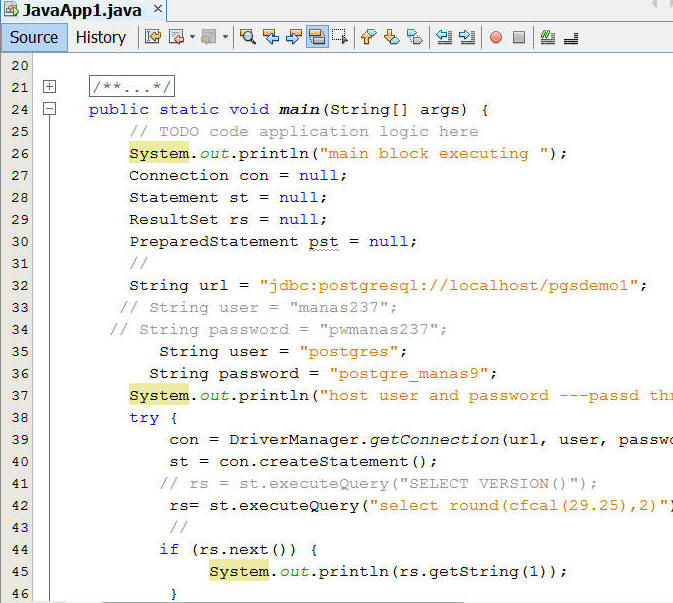This screenshot has height=603, width=673.
Task: Click highlighted System on line 26
Action: pyautogui.click(x=159, y=154)
